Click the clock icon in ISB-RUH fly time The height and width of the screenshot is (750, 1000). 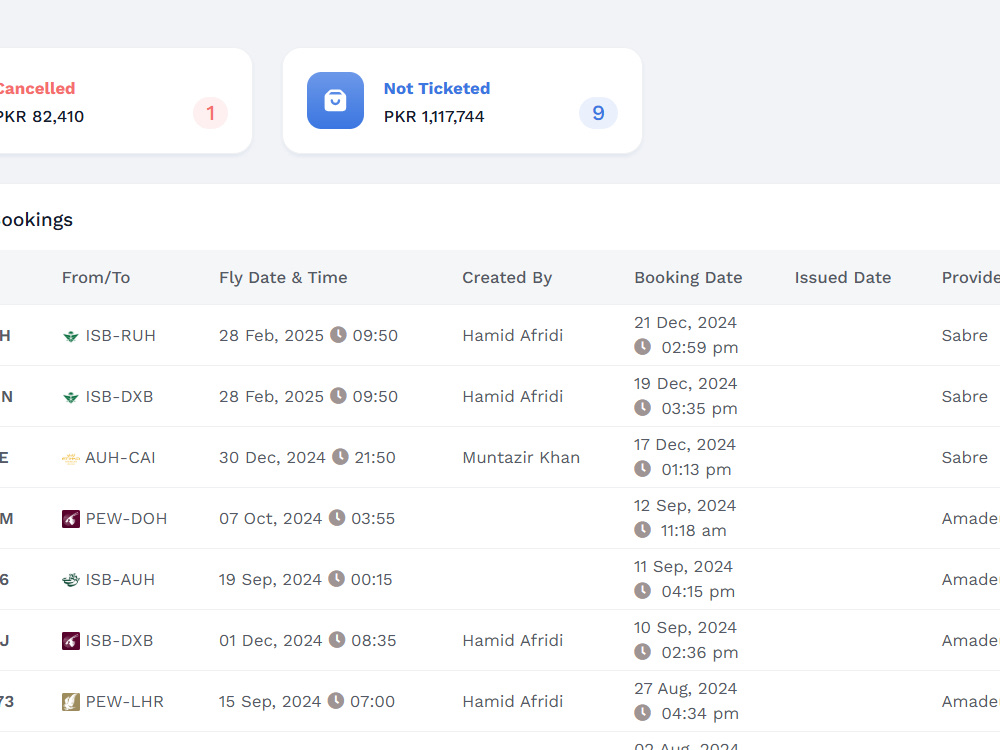(338, 334)
